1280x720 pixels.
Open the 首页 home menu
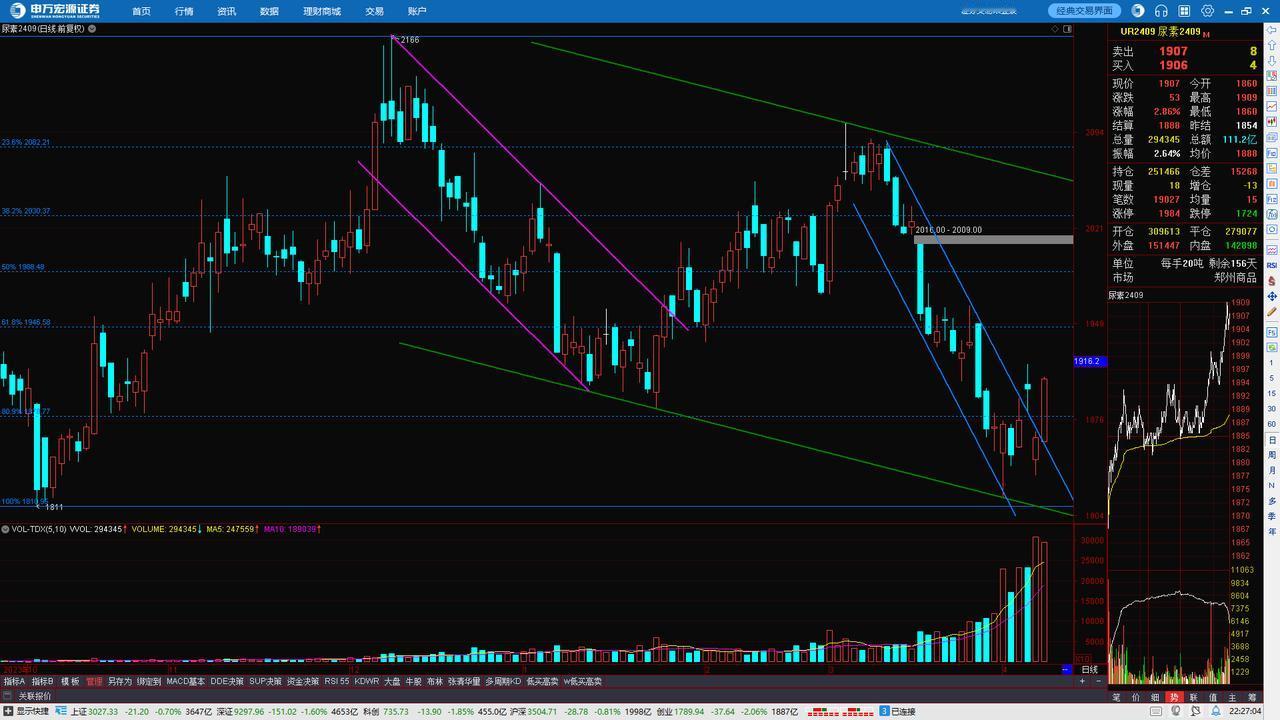coord(141,11)
